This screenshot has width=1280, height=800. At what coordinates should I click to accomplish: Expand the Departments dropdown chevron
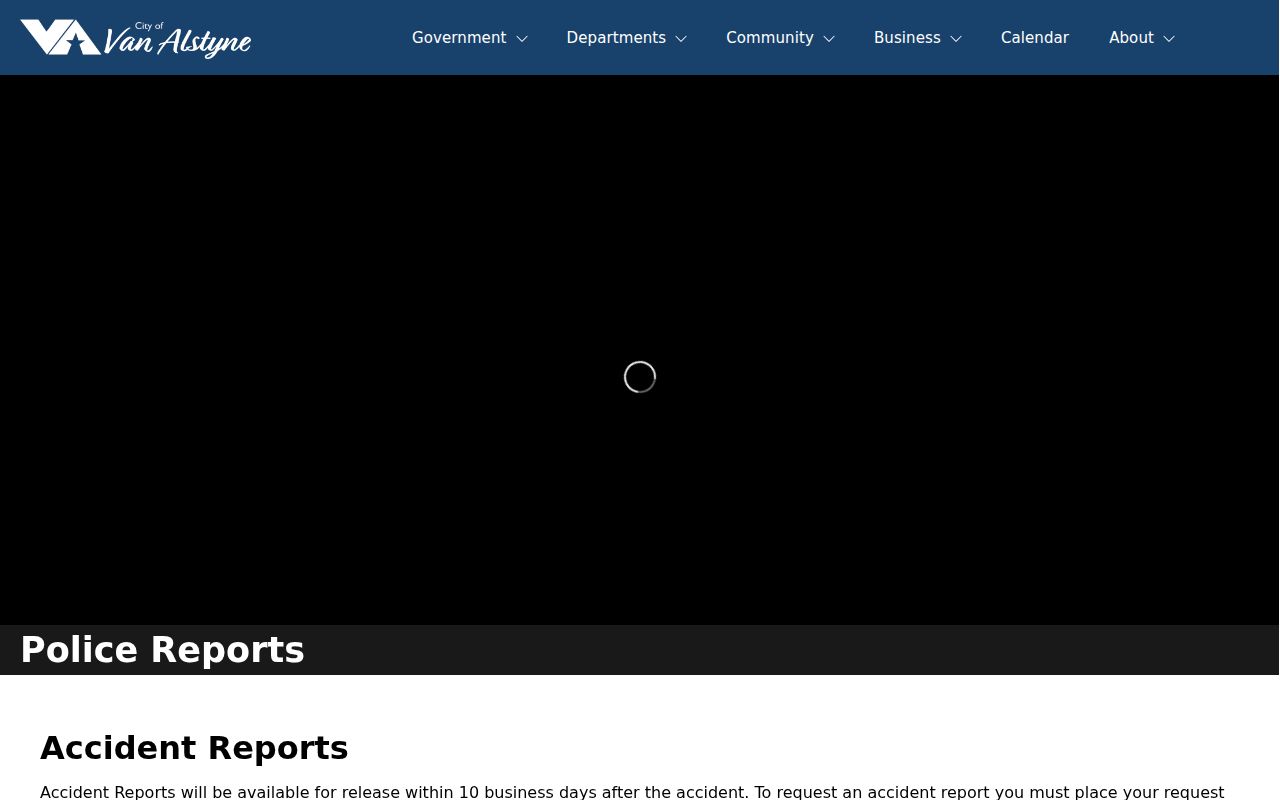coord(681,39)
